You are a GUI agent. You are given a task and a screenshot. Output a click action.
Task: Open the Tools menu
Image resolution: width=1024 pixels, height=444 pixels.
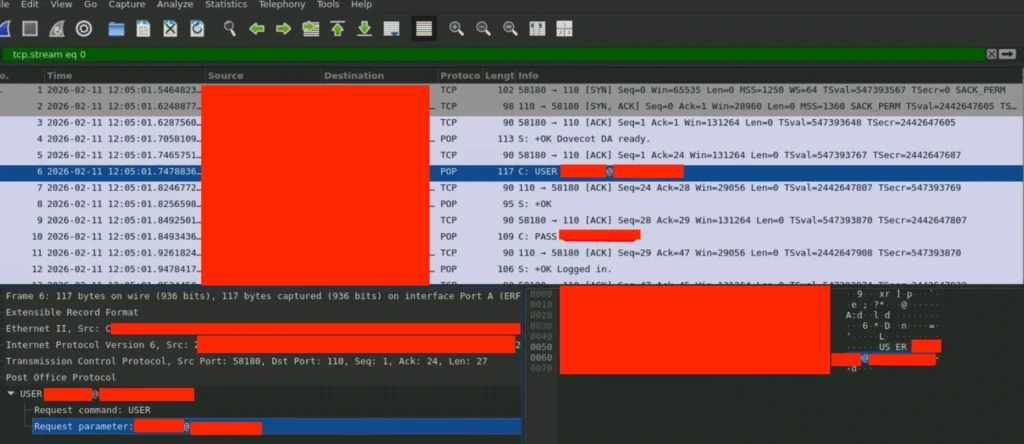(328, 5)
